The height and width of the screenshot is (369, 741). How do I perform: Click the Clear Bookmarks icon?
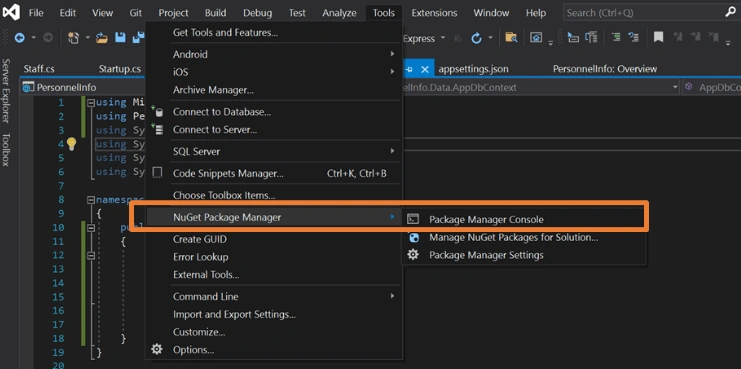click(x=714, y=37)
